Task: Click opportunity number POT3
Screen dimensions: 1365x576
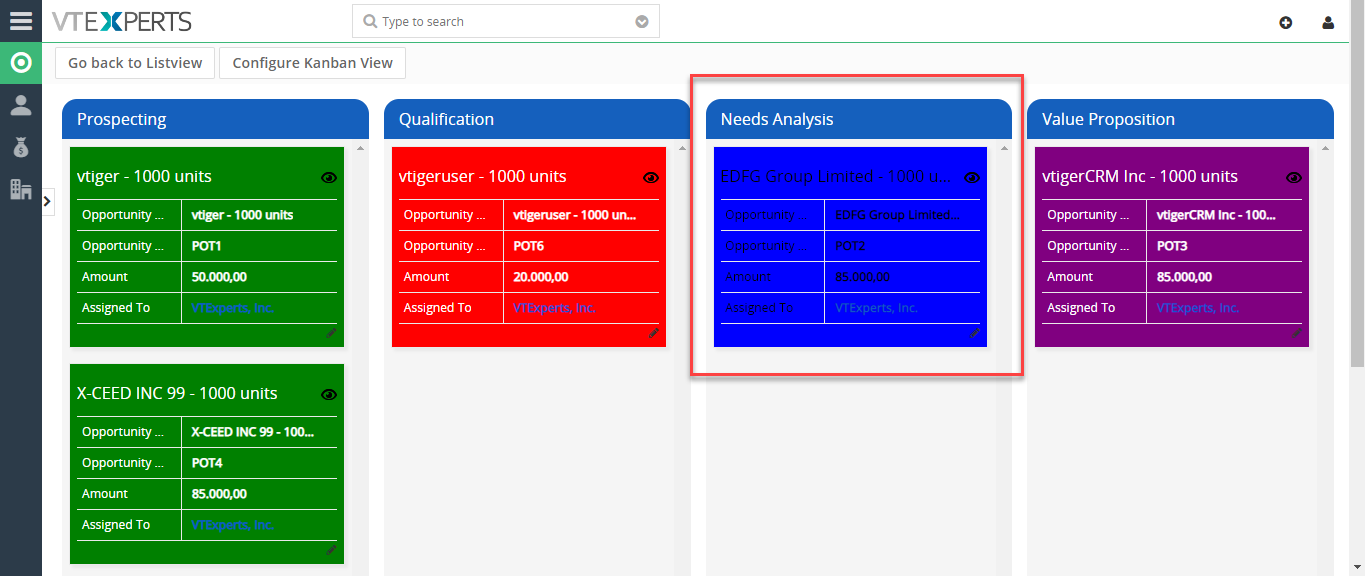Action: pos(1172,246)
